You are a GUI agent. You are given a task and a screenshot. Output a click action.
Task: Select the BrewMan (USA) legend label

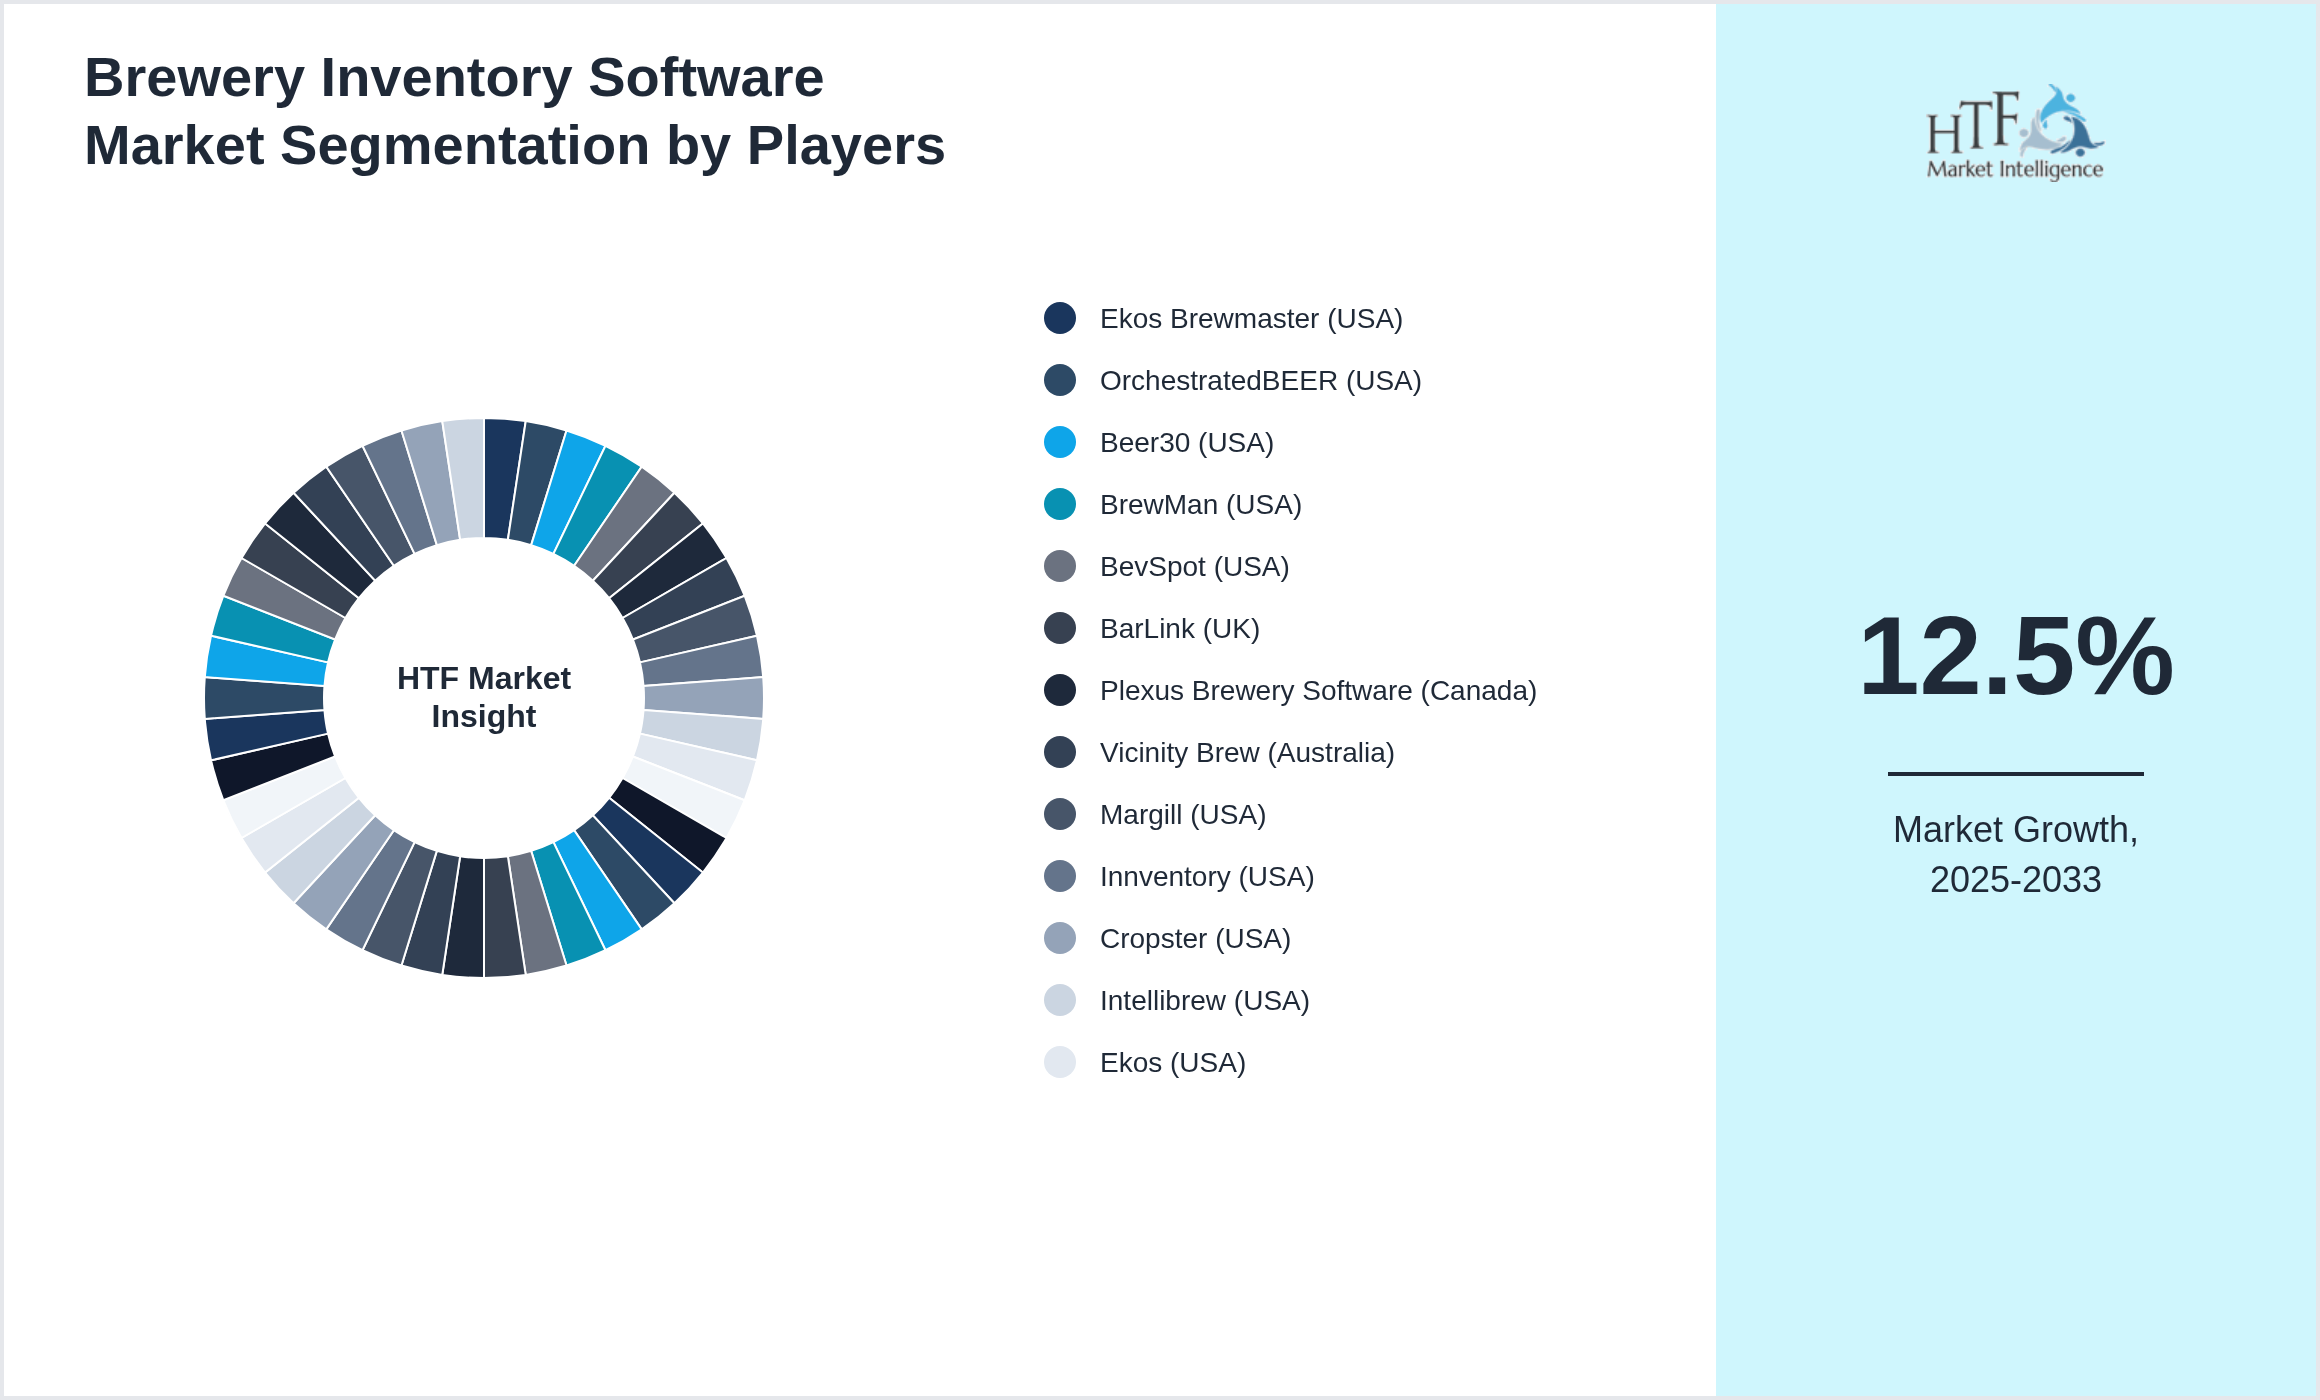coord(1201,505)
